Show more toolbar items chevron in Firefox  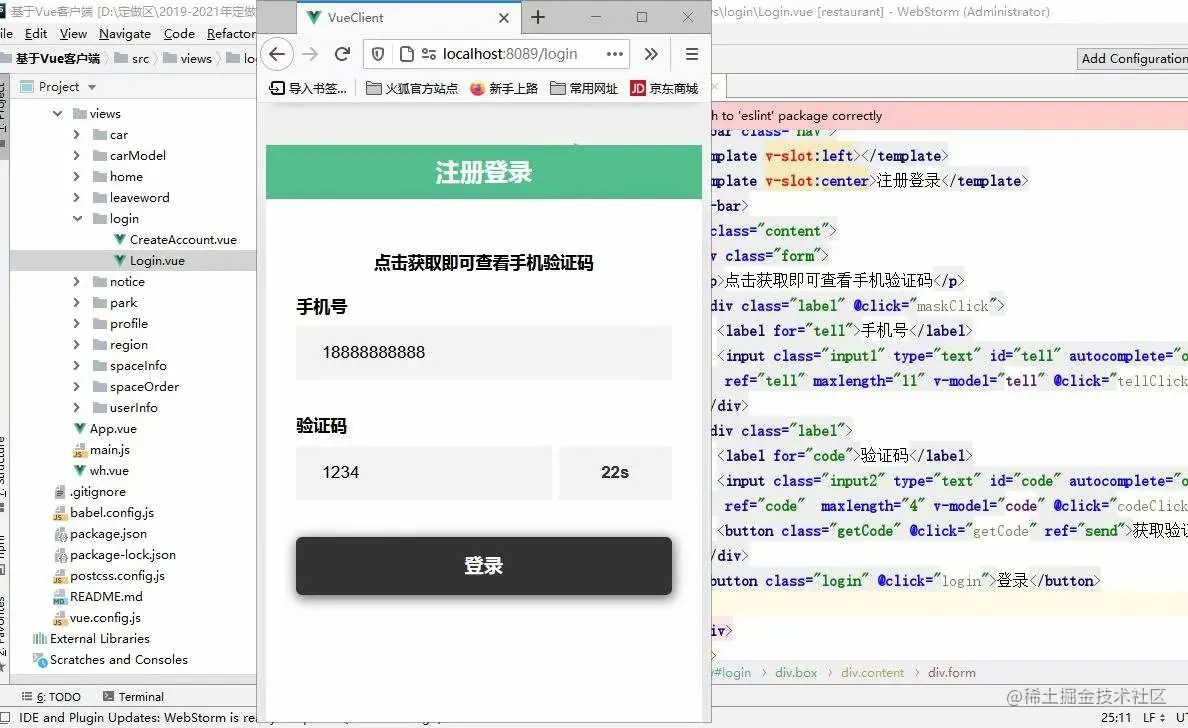pos(651,54)
